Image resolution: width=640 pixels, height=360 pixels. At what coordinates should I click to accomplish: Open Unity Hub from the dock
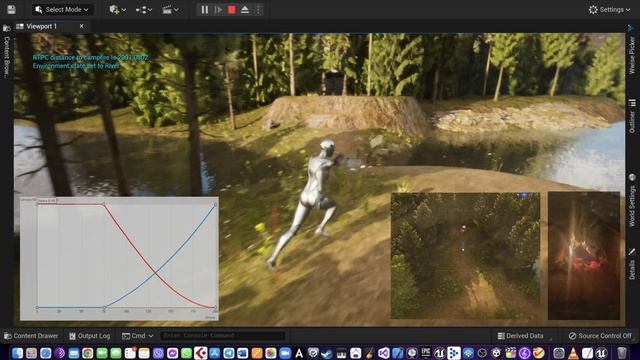(x=496, y=353)
